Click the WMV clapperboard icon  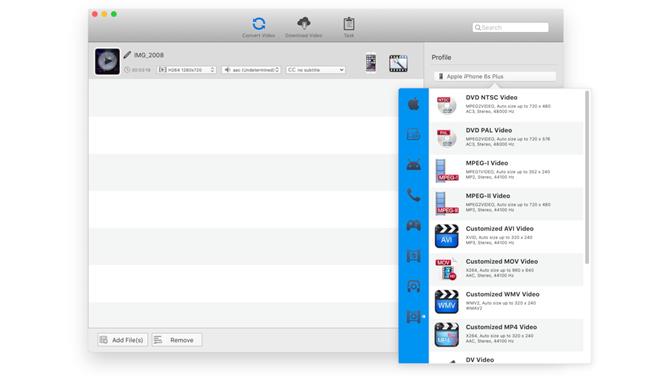(447, 302)
